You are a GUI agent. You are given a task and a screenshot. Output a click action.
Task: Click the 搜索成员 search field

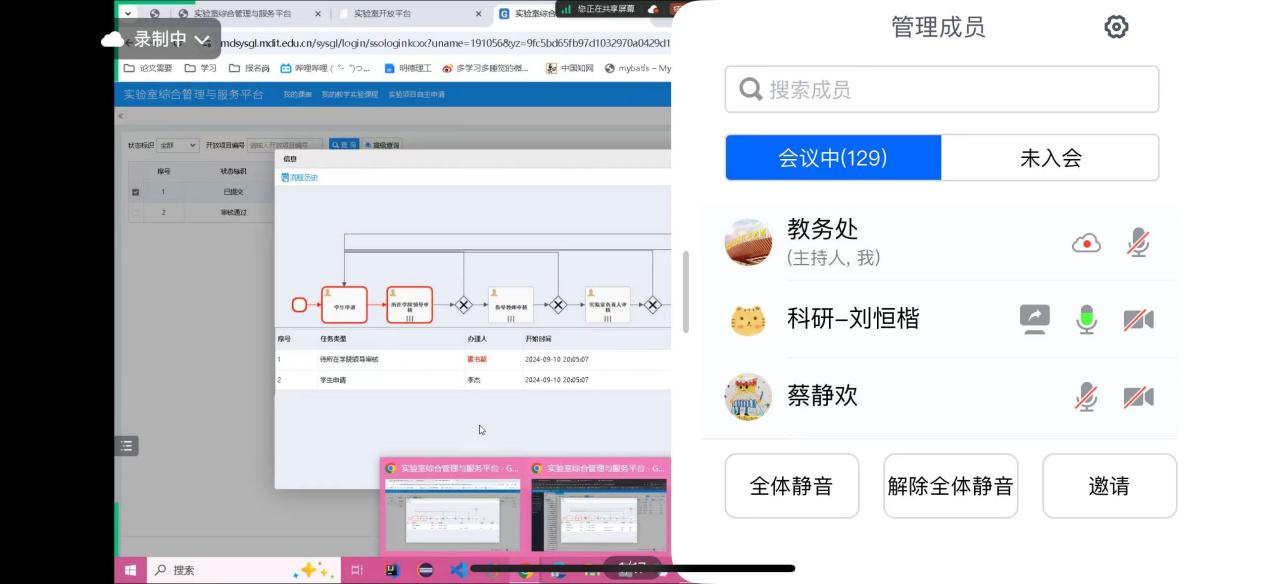(x=941, y=90)
